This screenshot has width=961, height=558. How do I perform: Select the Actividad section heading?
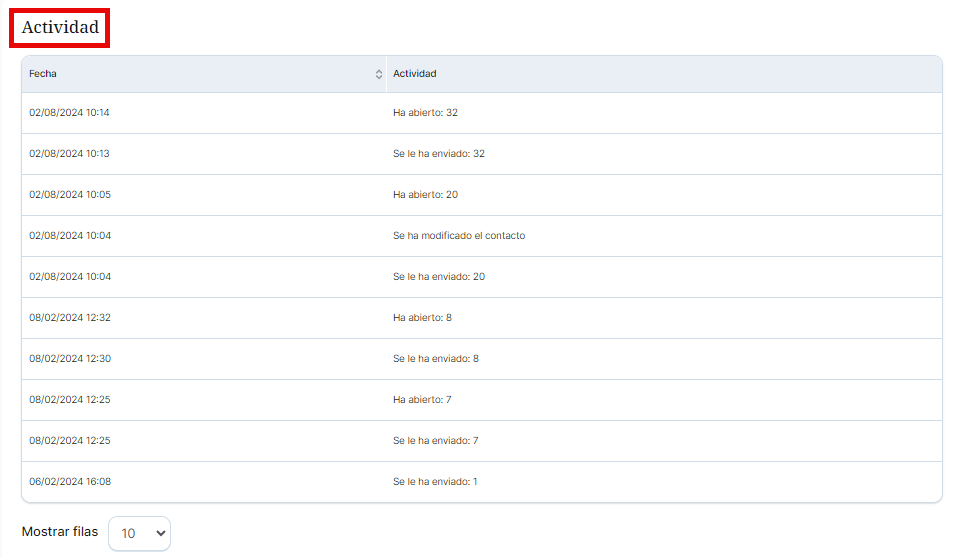pos(60,28)
